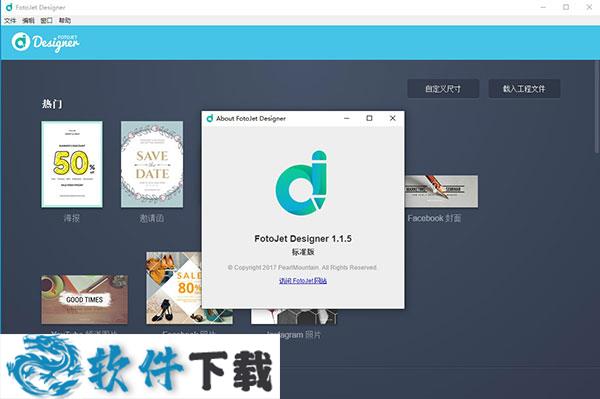
Task: Select the 50% poster template thumbnail
Action: (x=72, y=164)
